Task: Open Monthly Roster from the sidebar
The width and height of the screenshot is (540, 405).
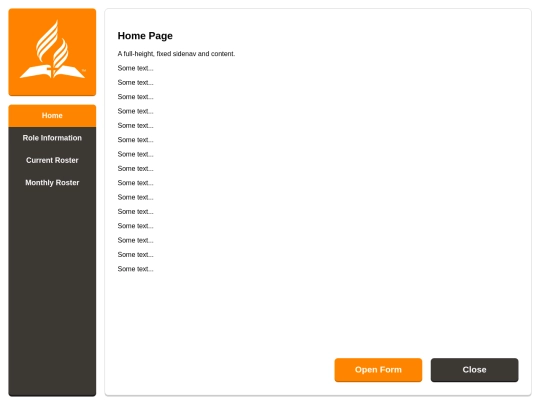Action: (x=52, y=183)
